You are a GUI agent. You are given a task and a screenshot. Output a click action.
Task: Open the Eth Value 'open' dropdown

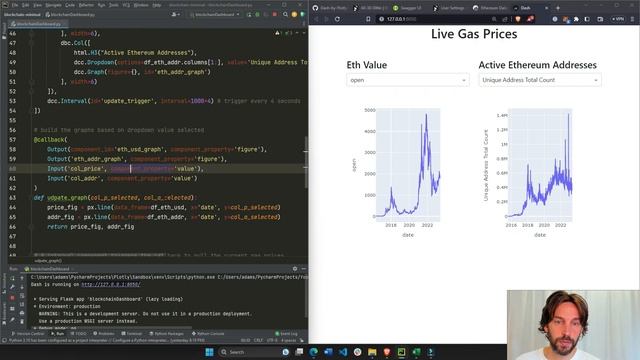407,80
